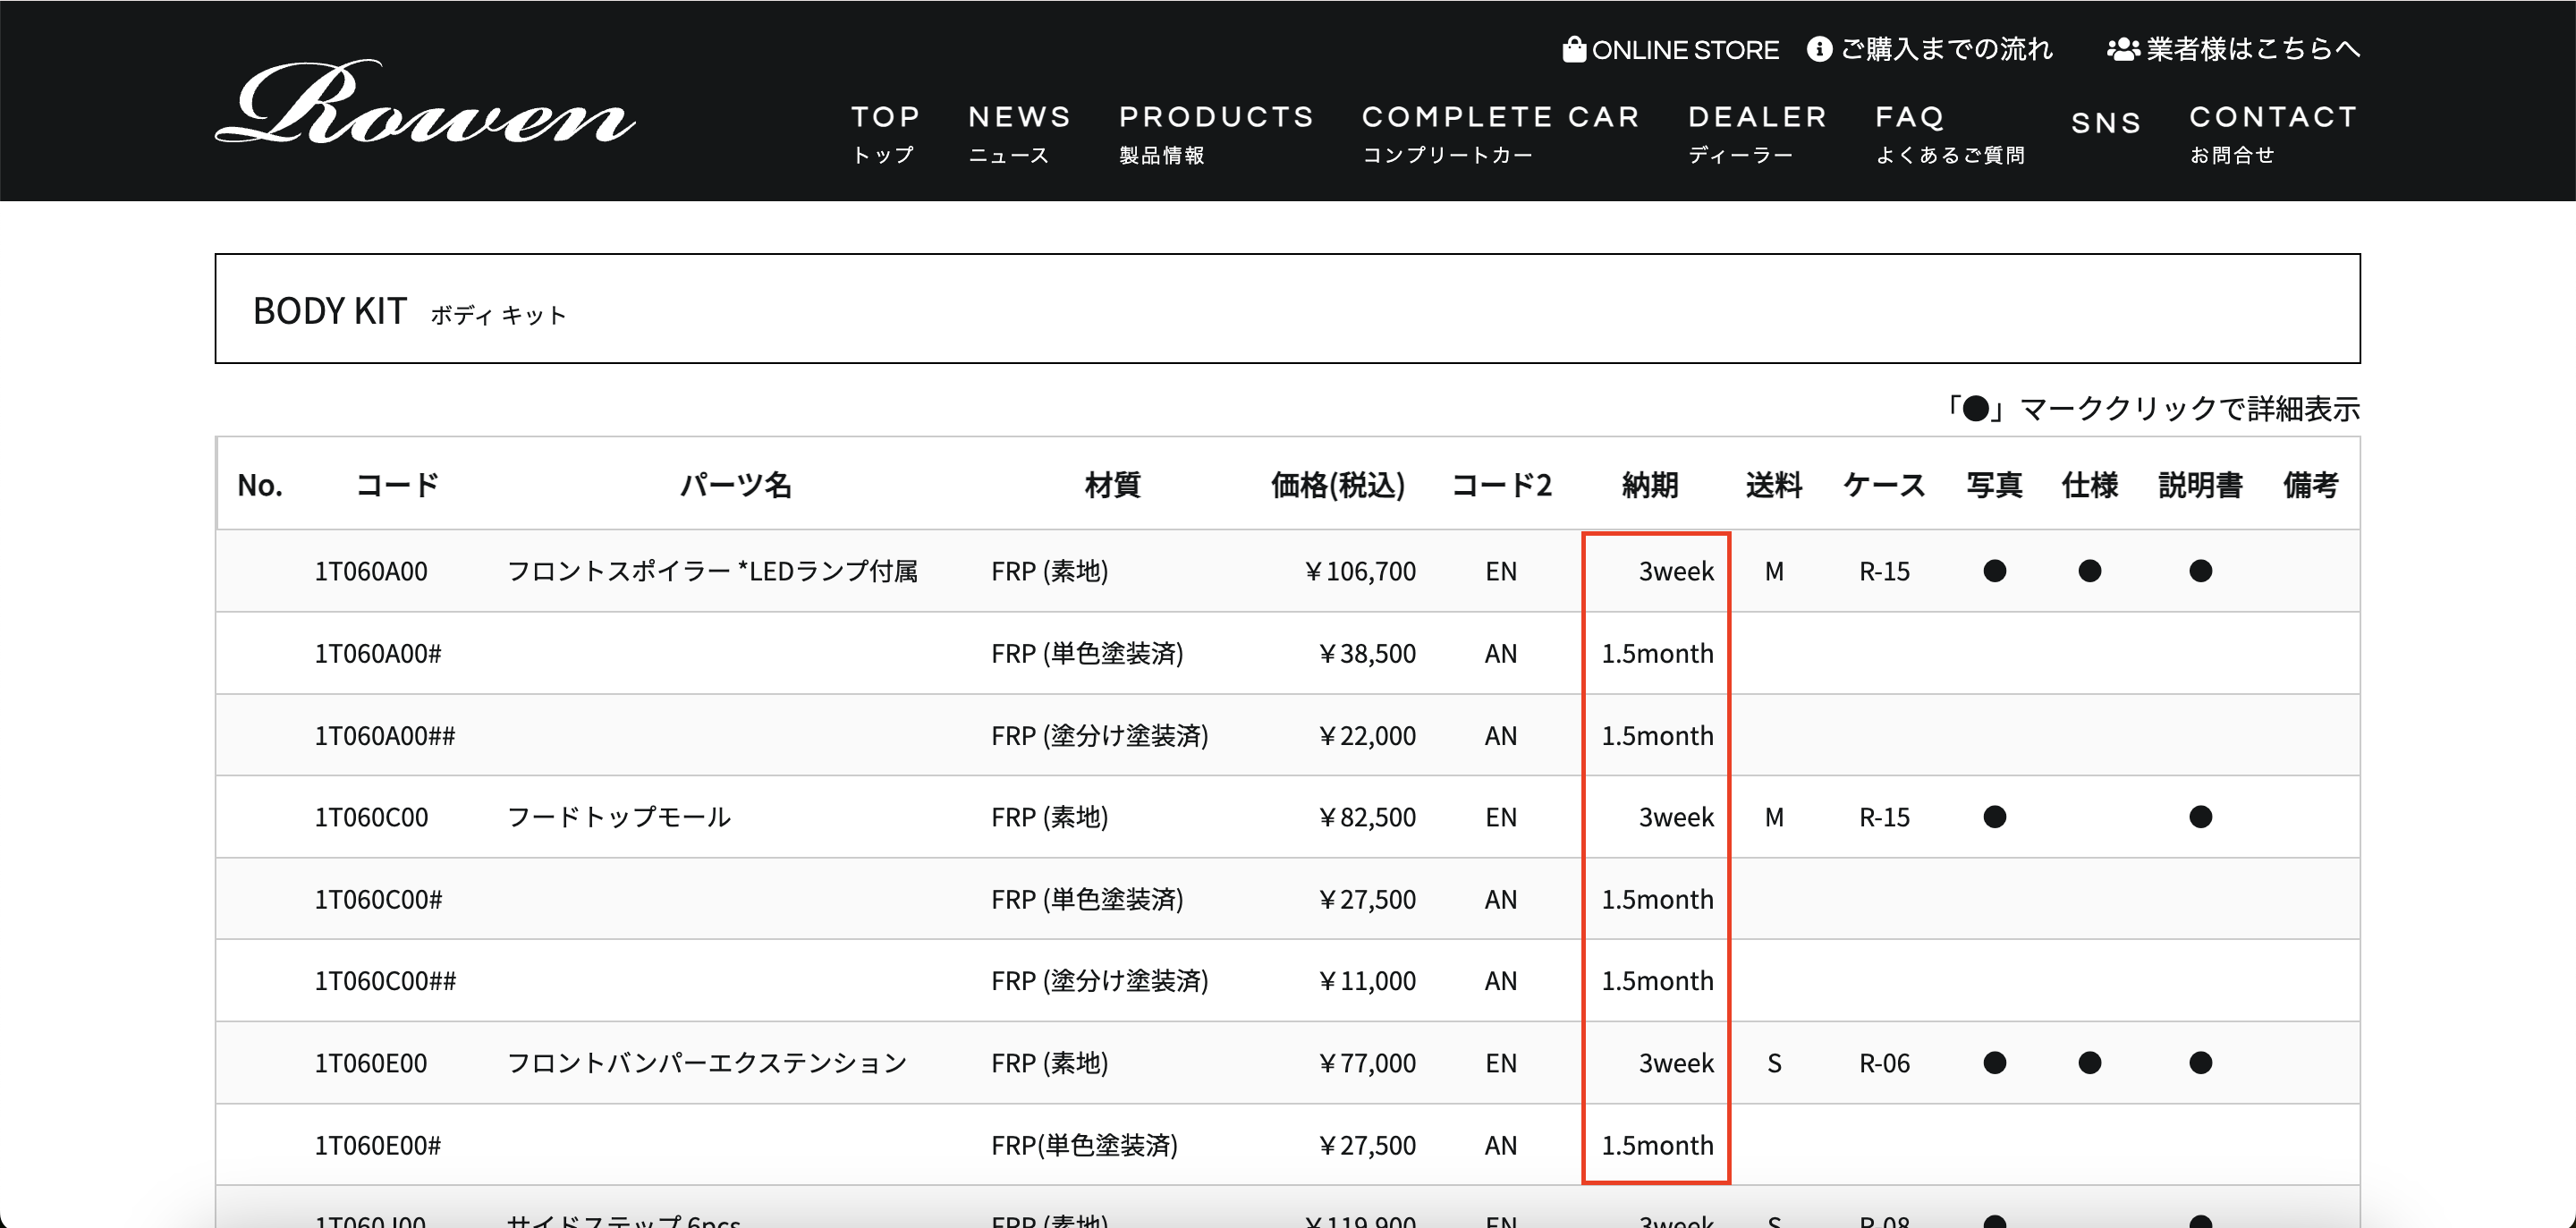Screen dimensions: 2576x1228
Task: Click price ¥82,500
Action: [1366, 817]
